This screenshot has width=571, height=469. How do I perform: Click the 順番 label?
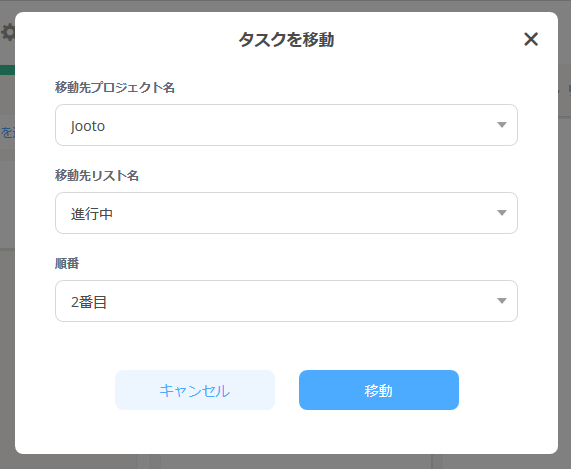pos(67,263)
